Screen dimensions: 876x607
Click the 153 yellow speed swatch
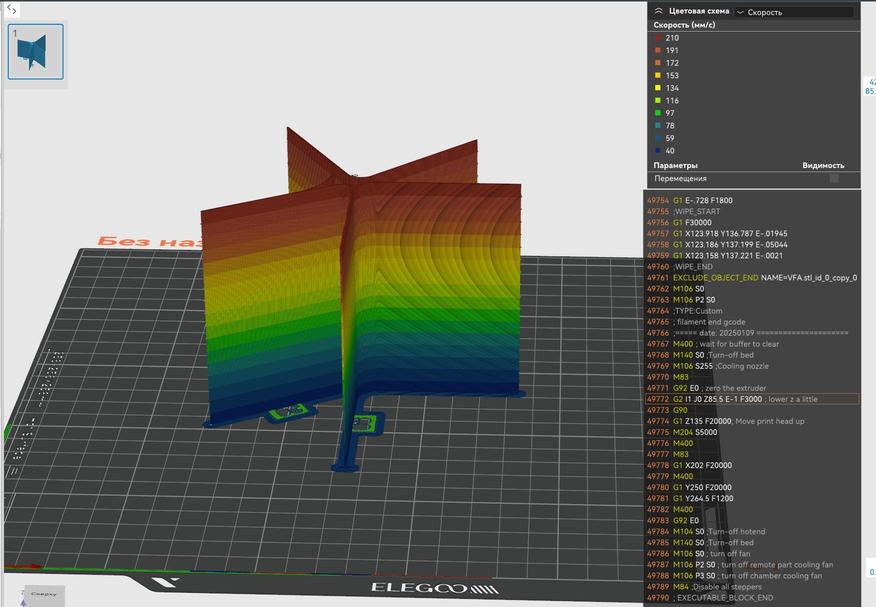click(x=657, y=75)
